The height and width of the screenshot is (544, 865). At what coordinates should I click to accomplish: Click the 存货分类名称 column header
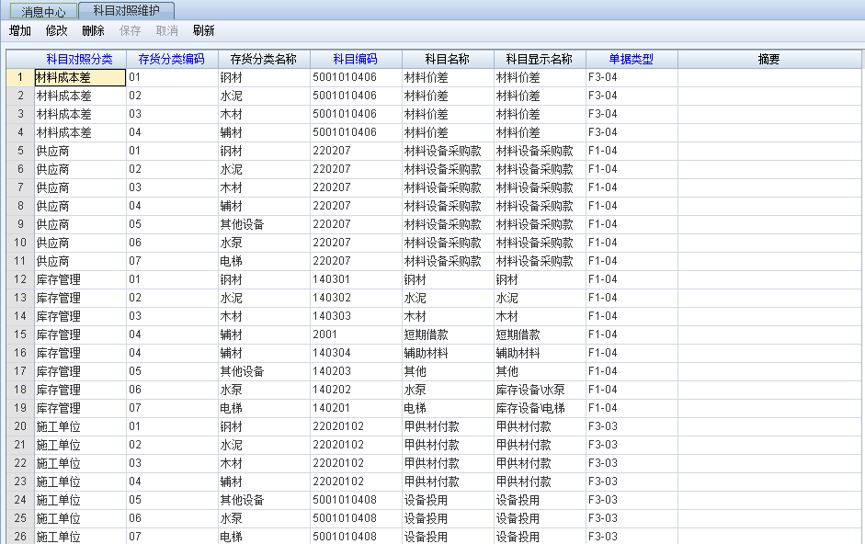[264, 59]
